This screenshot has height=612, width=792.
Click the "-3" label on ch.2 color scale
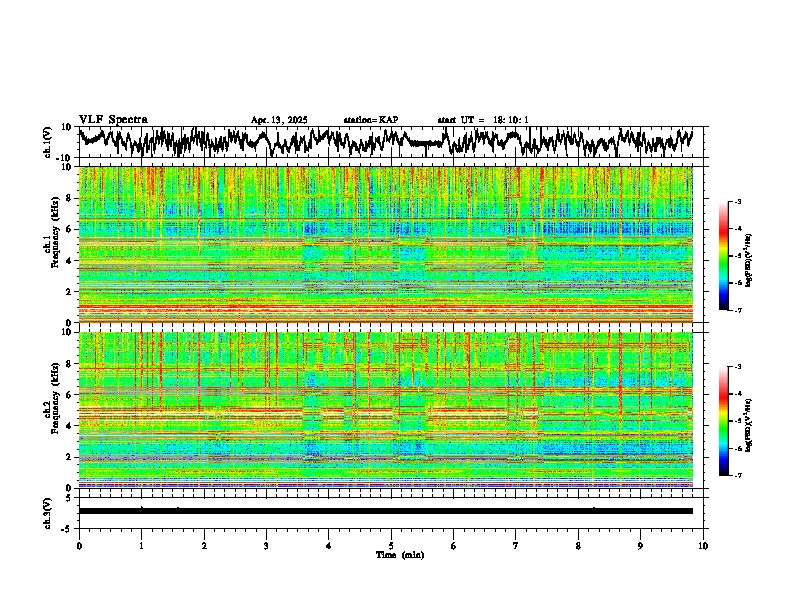[x=738, y=367]
